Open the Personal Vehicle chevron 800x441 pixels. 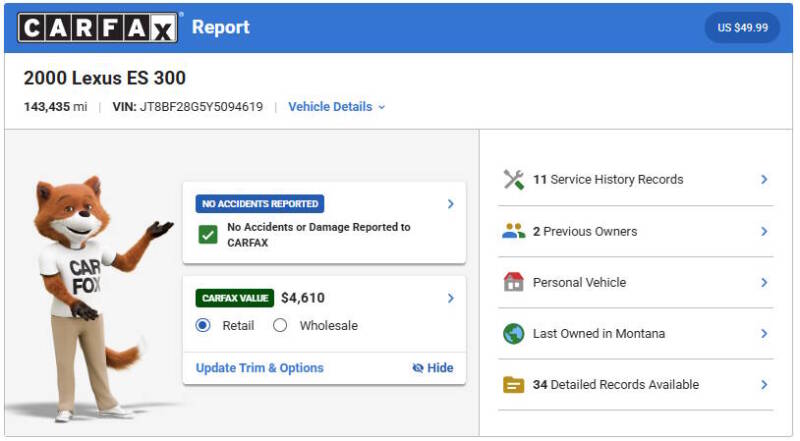[x=764, y=282]
